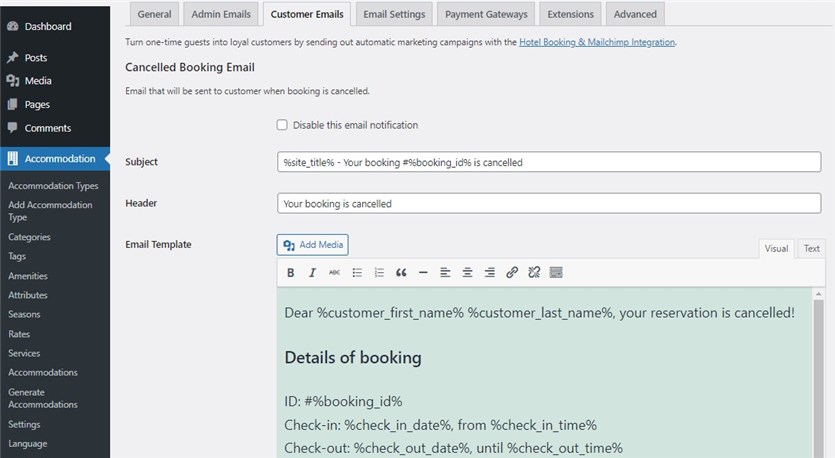Viewport: 835px width, 458px height.
Task: Toggle the editor toolbar (kitchen sink)
Action: tap(556, 273)
